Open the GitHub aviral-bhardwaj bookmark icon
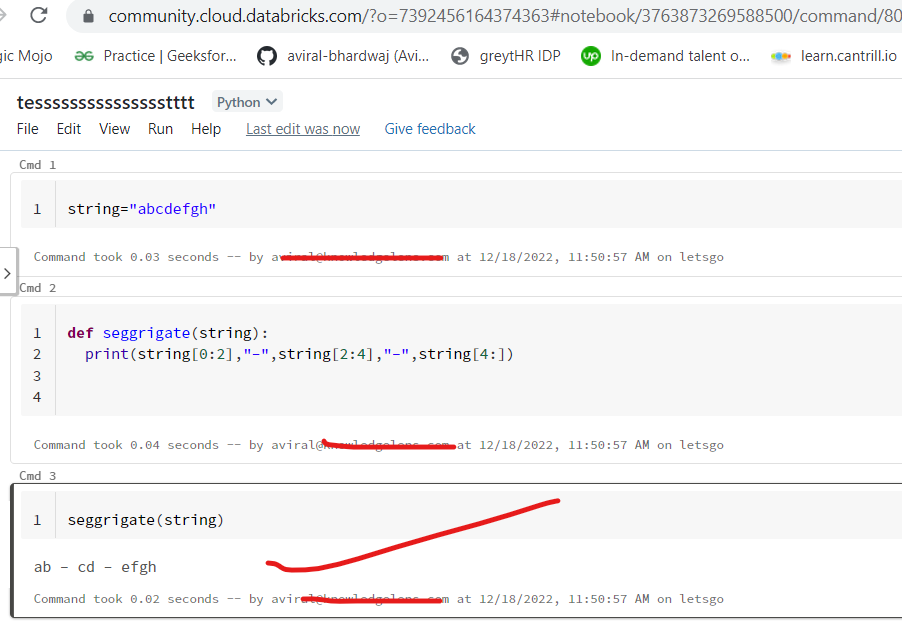The height and width of the screenshot is (621, 902). point(266,56)
